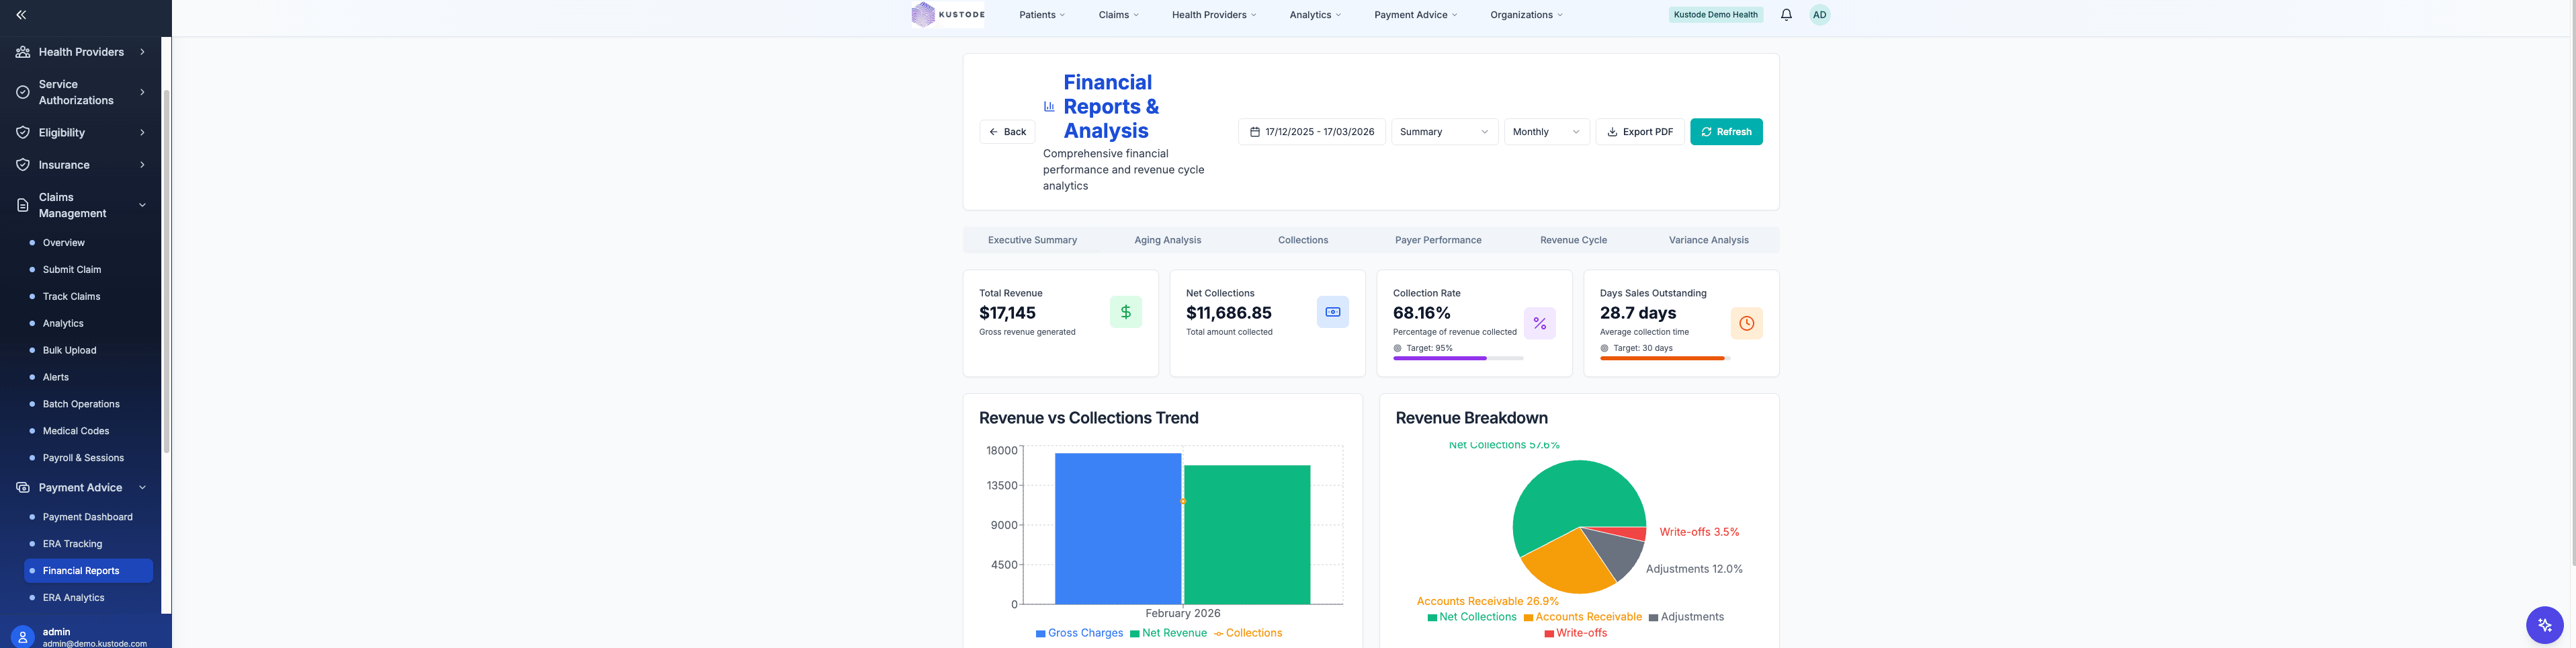Click the Kustode logo in the header
Image resolution: width=2576 pixels, height=648 pixels.
(x=947, y=14)
